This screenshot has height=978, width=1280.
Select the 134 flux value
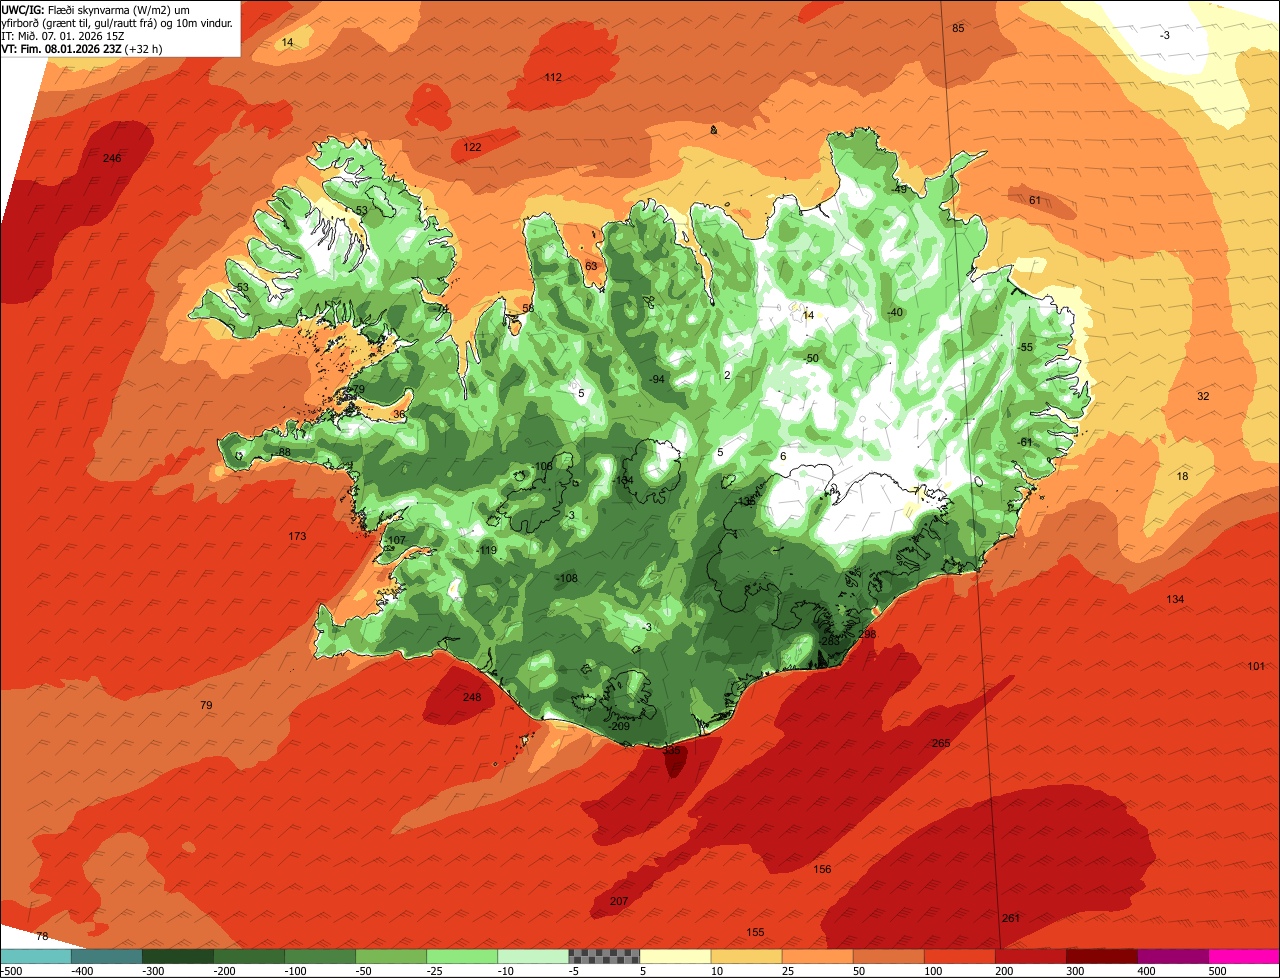(x=1175, y=599)
